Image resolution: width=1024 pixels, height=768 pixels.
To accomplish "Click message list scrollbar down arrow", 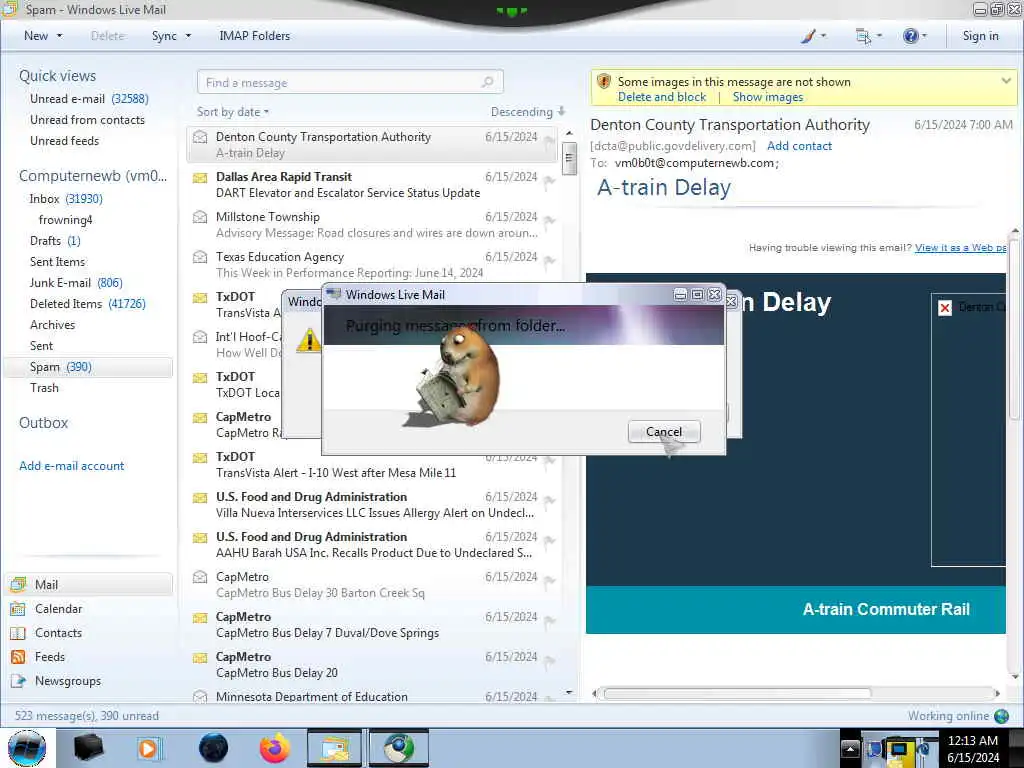I will pos(569,692).
